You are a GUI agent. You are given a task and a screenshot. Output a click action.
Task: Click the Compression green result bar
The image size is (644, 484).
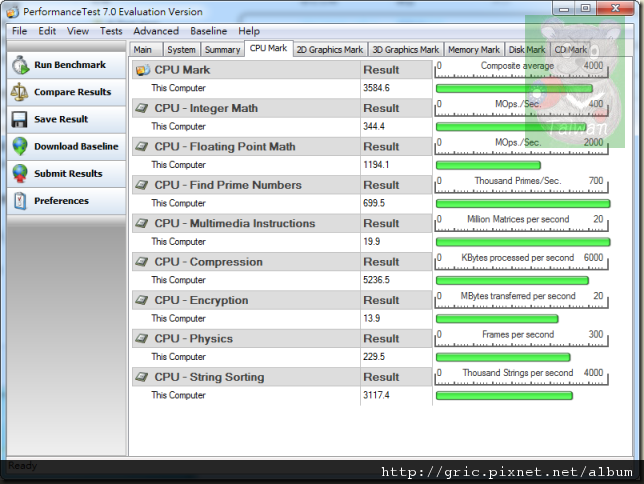pyautogui.click(x=512, y=281)
